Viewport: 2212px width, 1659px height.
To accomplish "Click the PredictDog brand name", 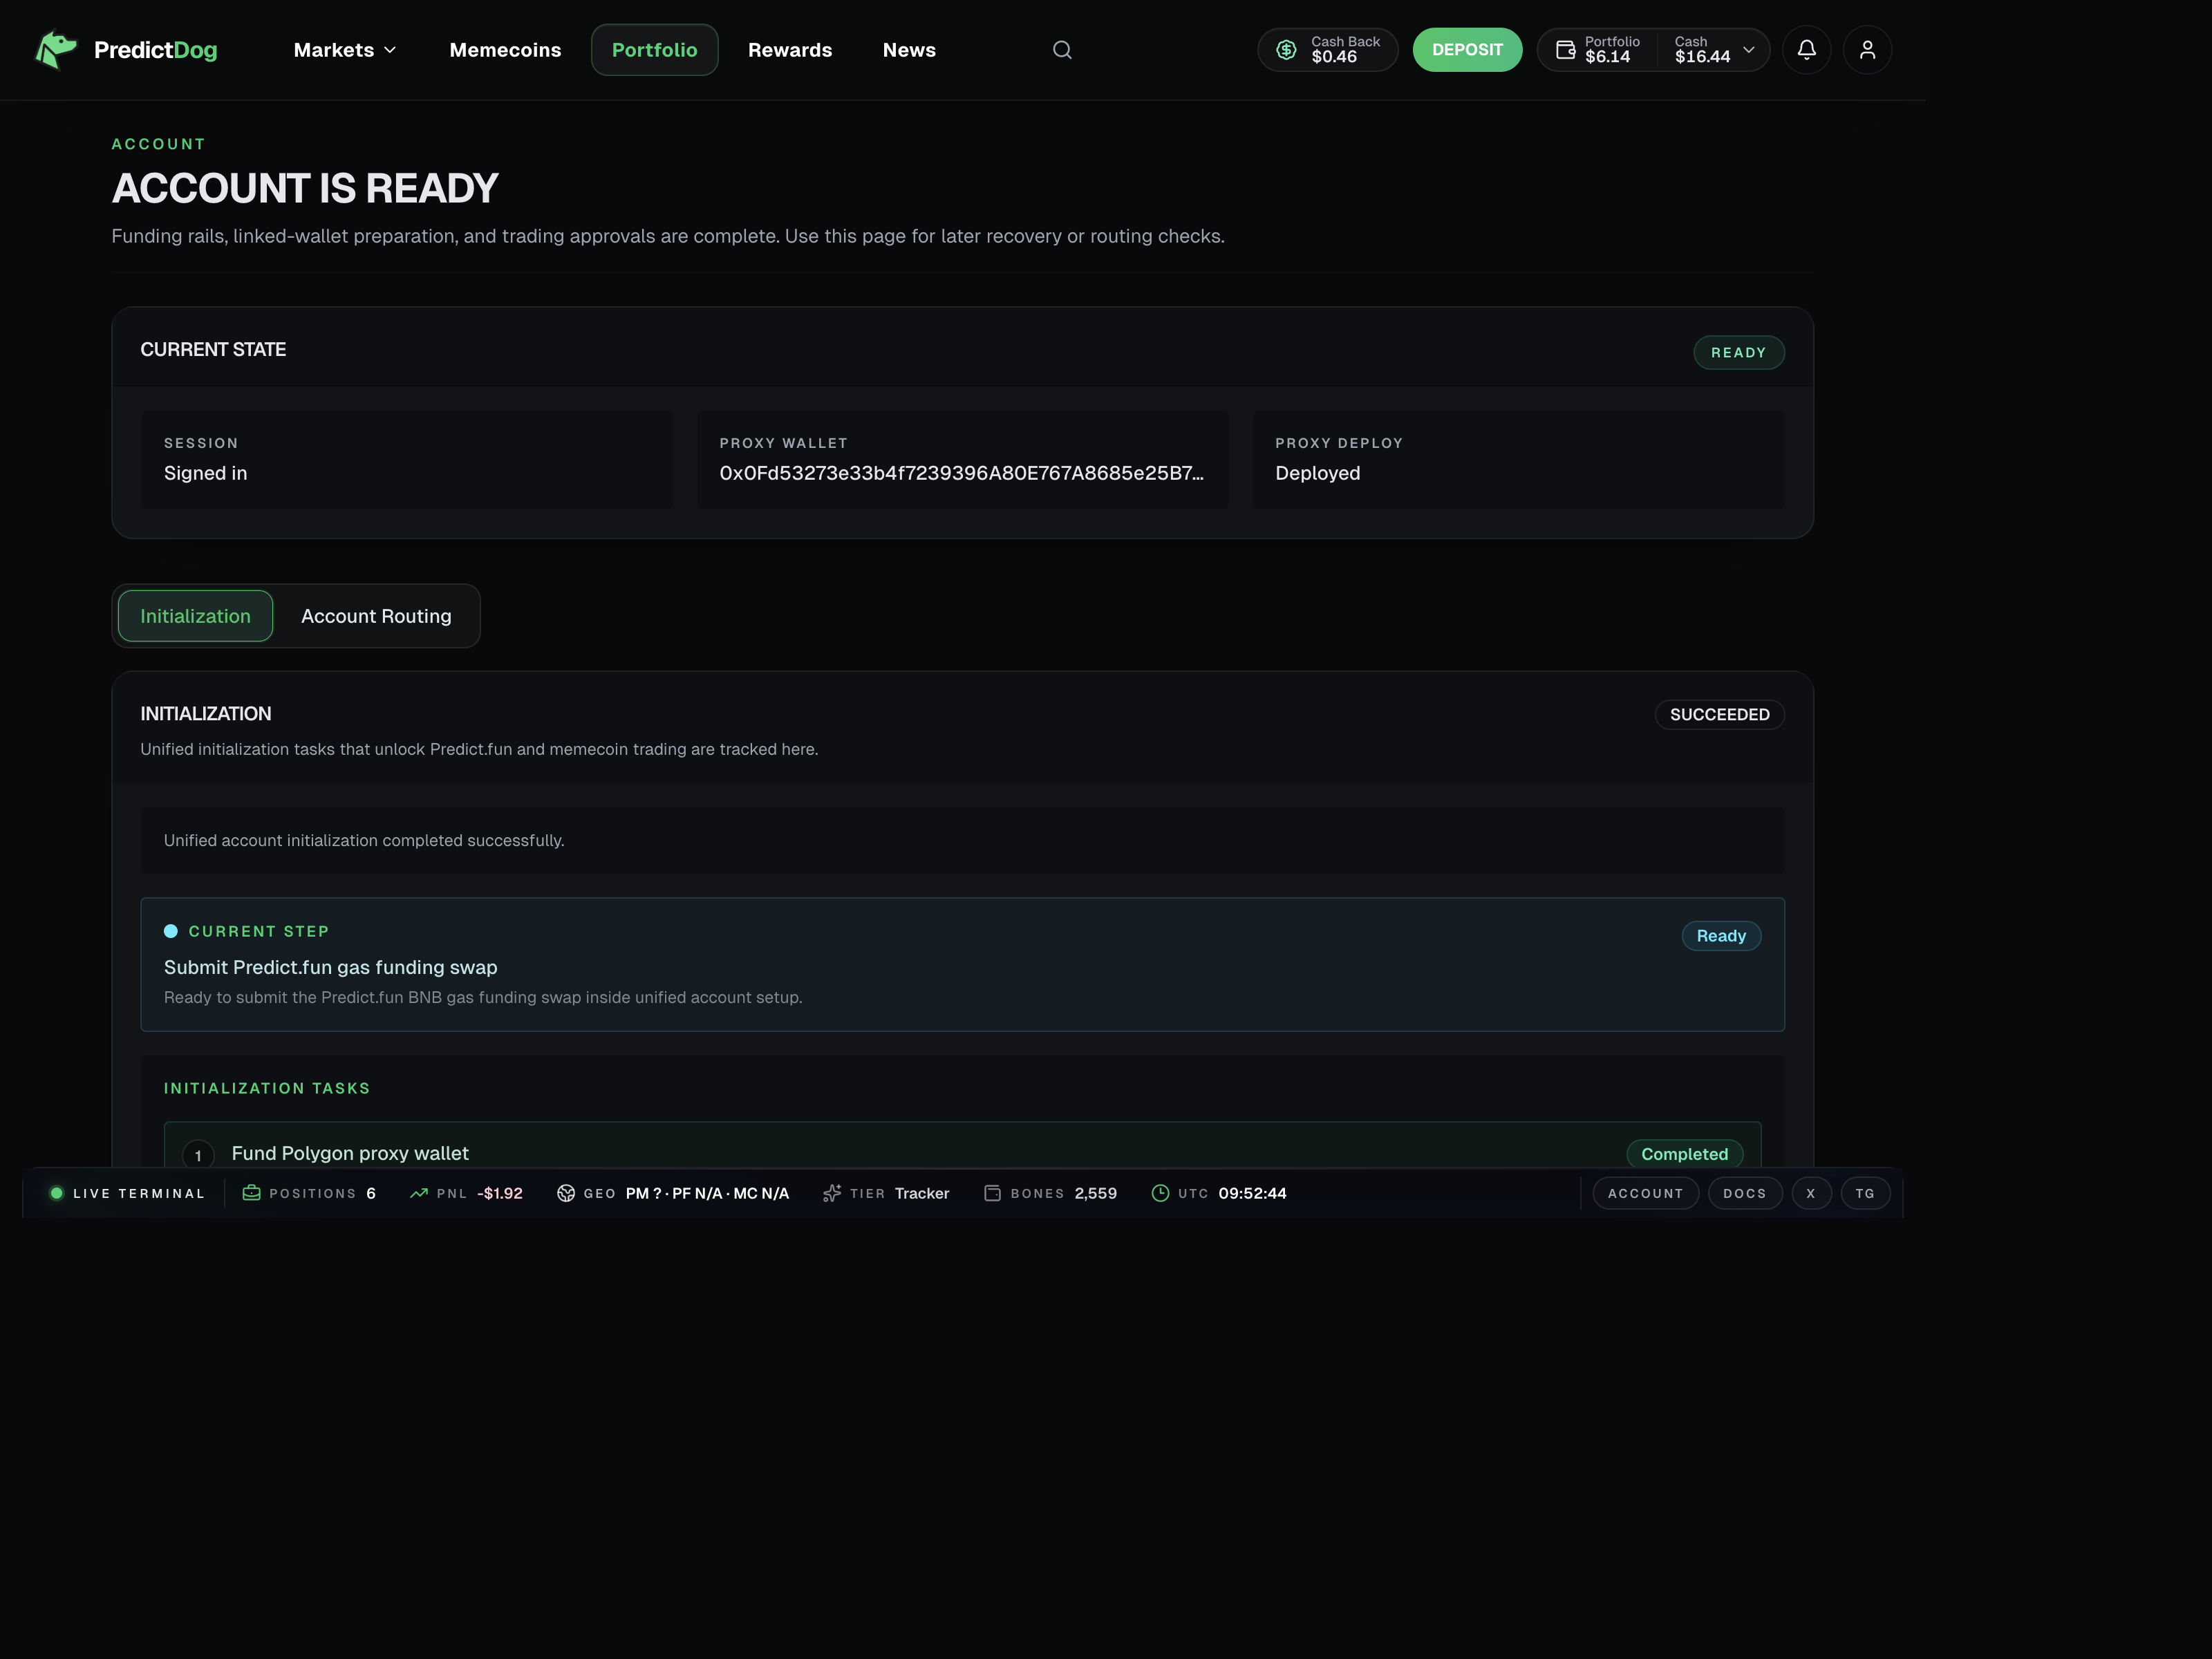I will point(155,50).
